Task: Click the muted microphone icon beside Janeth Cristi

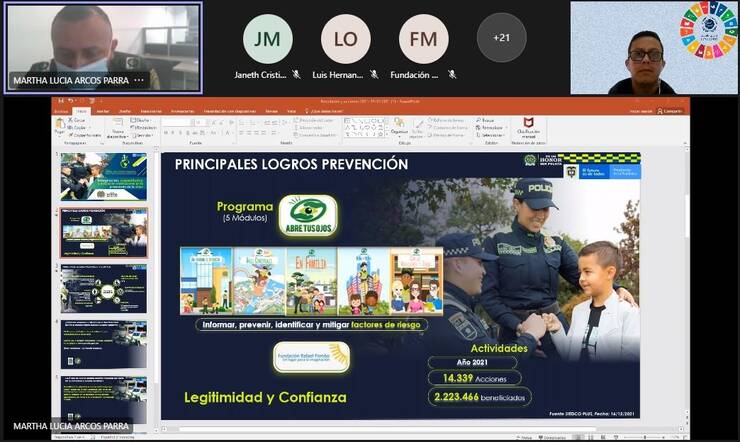Action: pyautogui.click(x=296, y=75)
